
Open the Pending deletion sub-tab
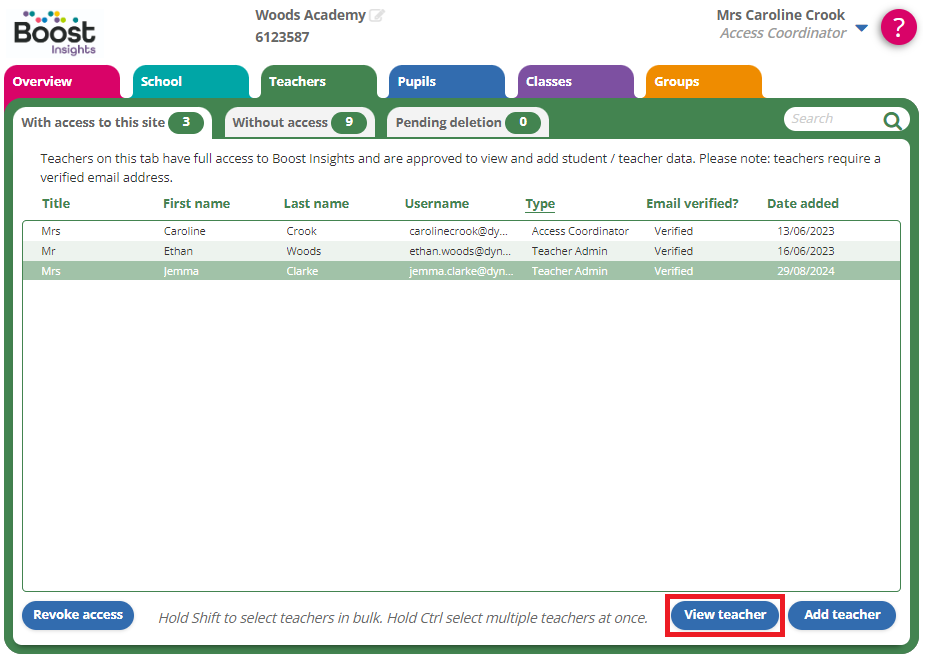coord(467,123)
